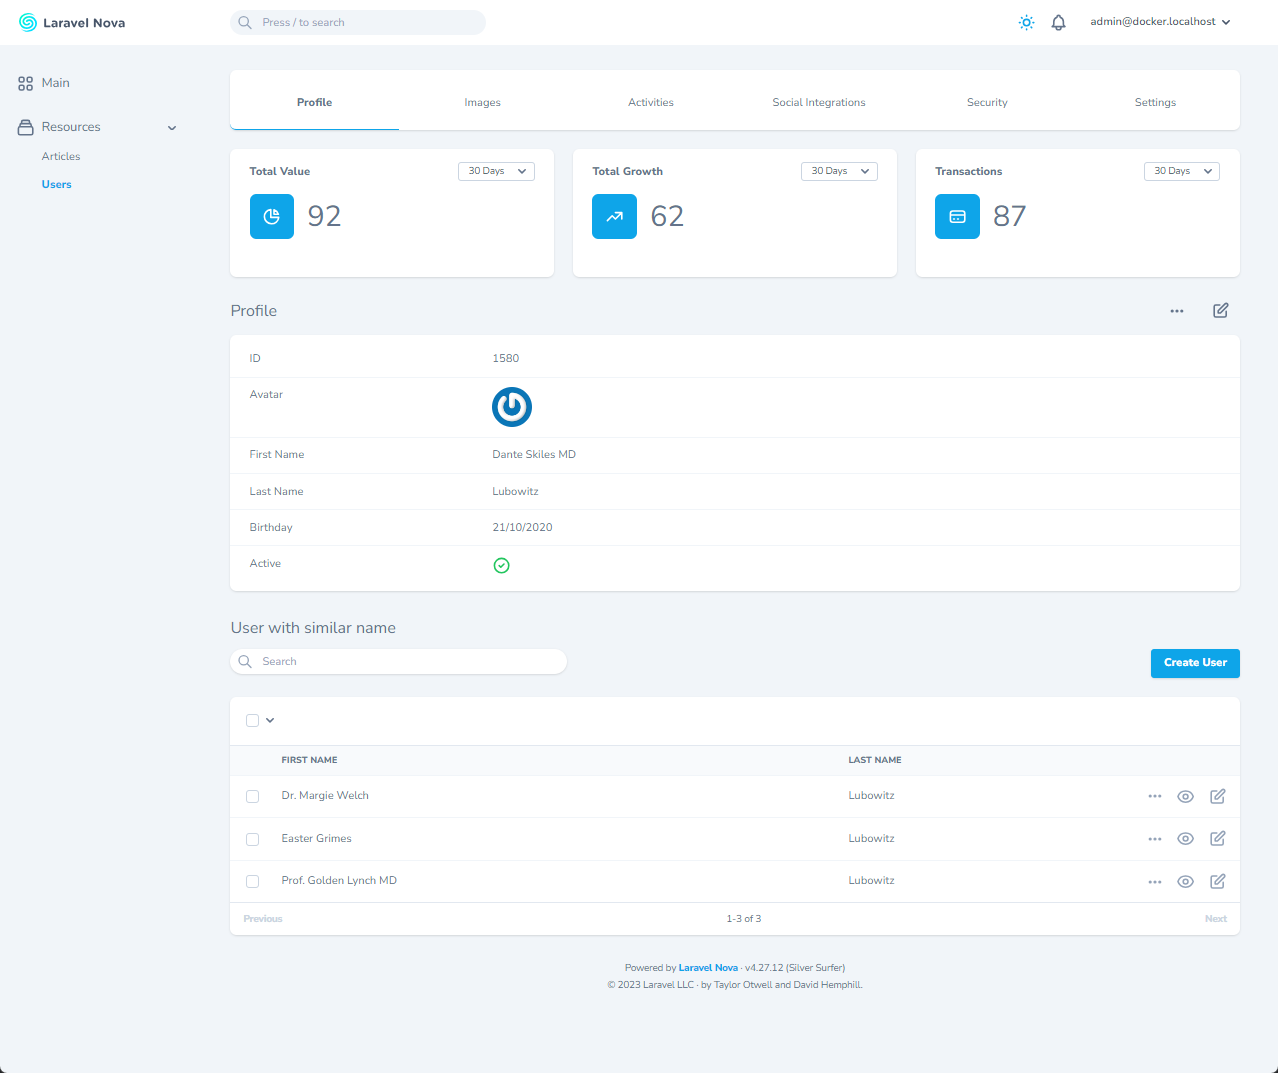Viewport: 1278px width, 1073px height.
Task: Open the actions menu for Easter Grimes
Action: pos(1155,838)
